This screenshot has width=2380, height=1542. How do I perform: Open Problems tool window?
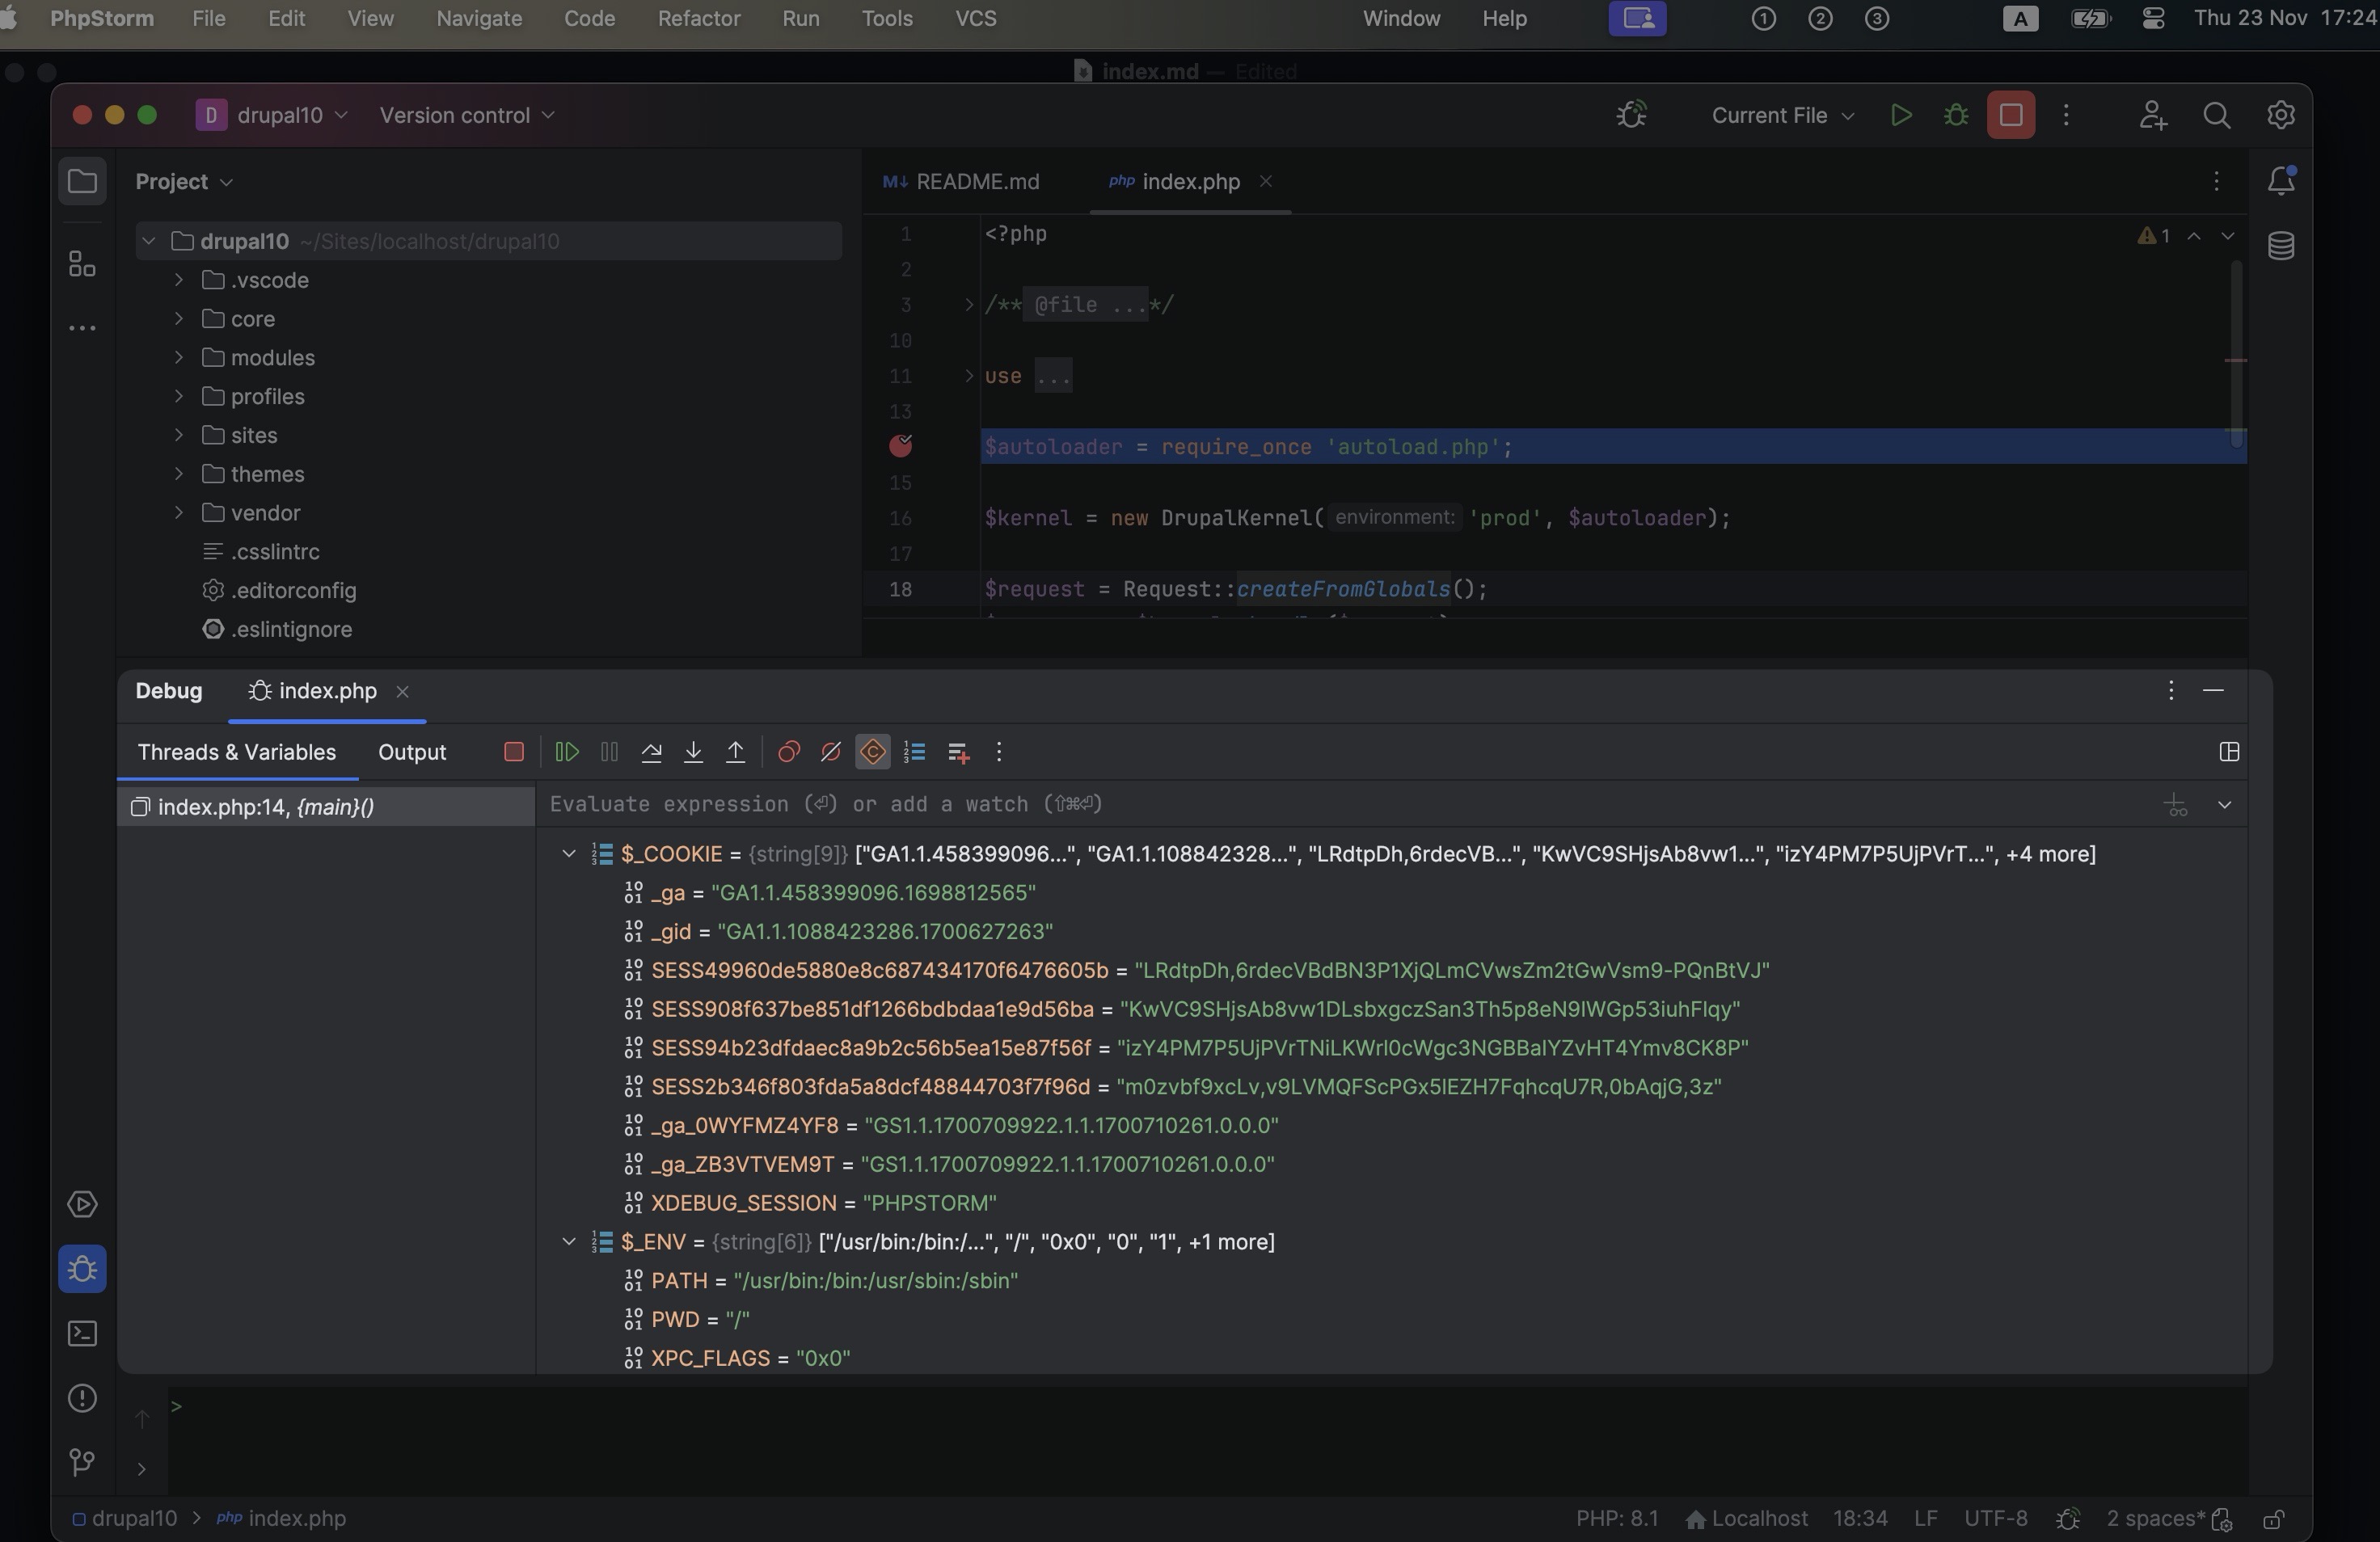point(82,1398)
